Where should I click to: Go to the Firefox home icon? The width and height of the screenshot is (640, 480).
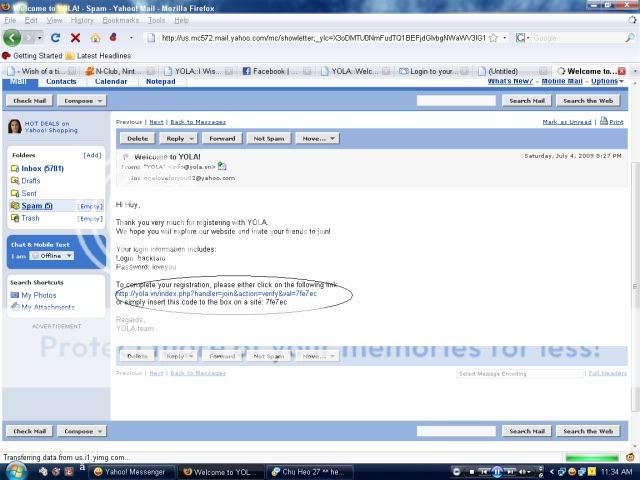pos(96,38)
